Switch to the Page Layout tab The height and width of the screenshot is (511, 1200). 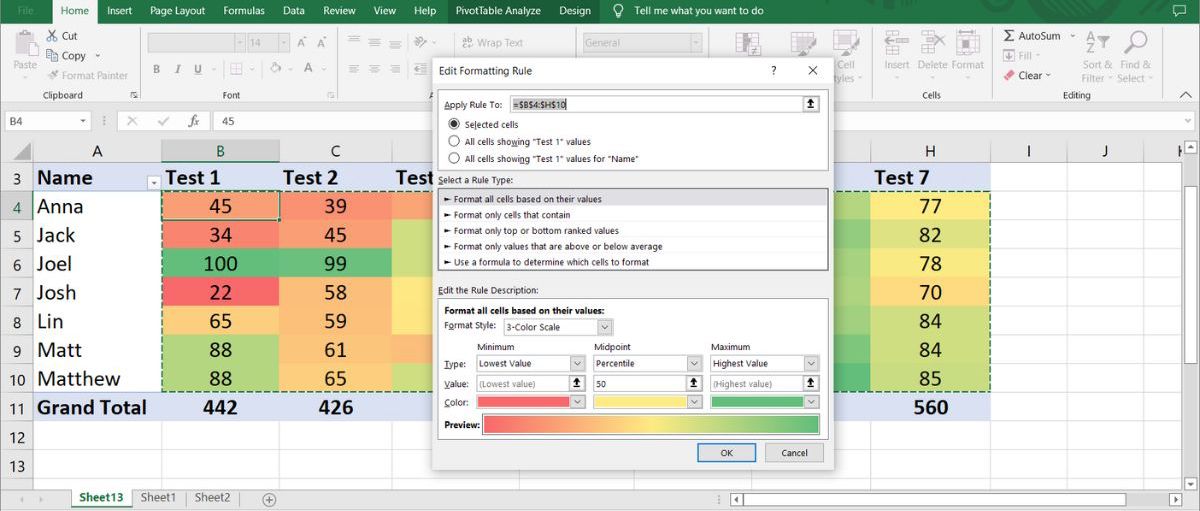pyautogui.click(x=177, y=11)
